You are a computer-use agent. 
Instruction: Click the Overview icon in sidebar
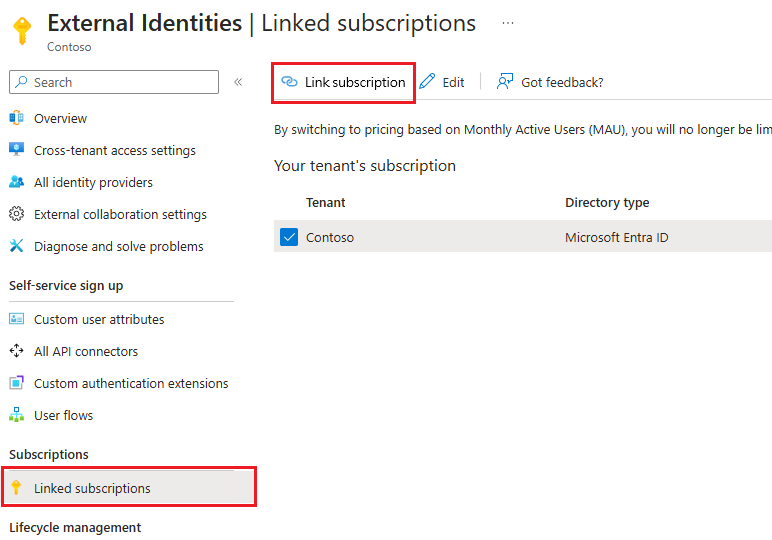[x=16, y=118]
